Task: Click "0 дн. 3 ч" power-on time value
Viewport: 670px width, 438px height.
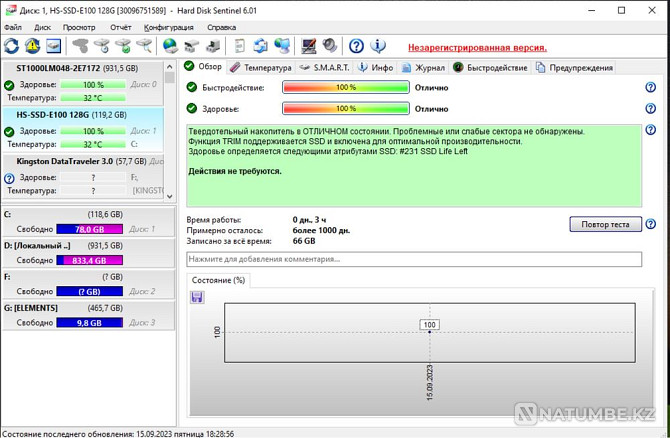Action: click(309, 220)
